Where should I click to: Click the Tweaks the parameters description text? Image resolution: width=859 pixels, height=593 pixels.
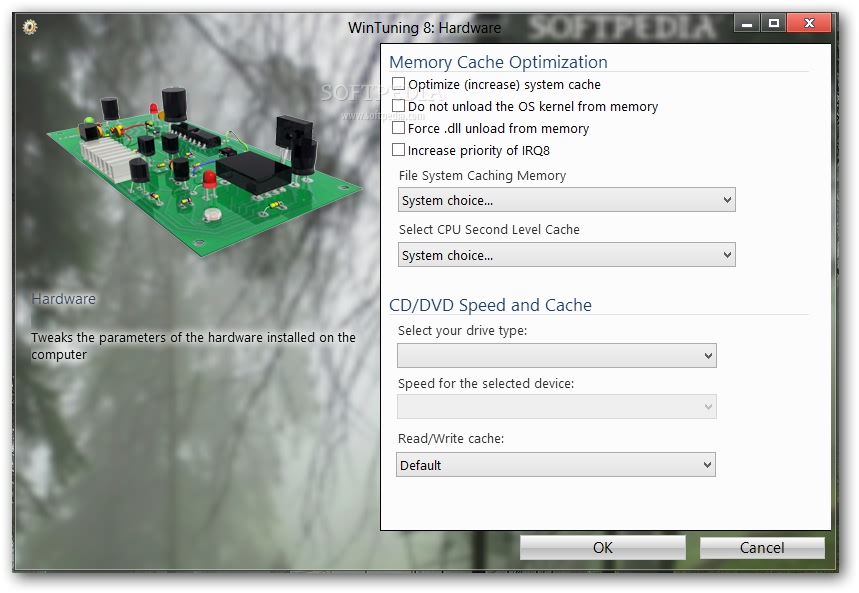point(193,346)
